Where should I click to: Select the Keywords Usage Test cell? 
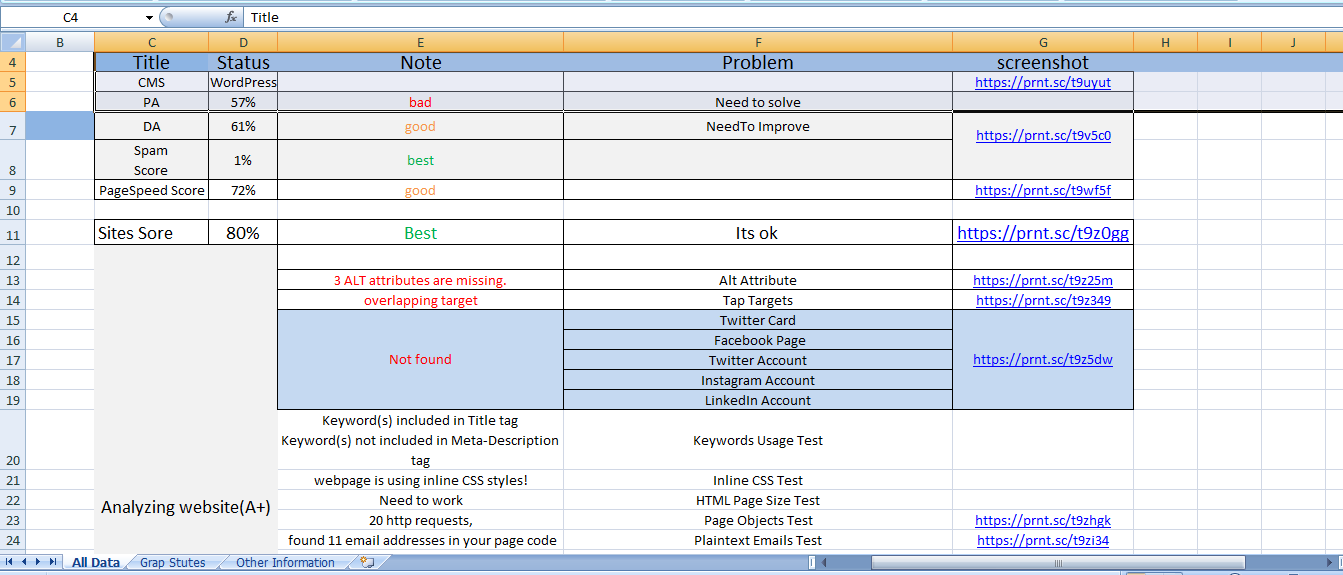[758, 440]
